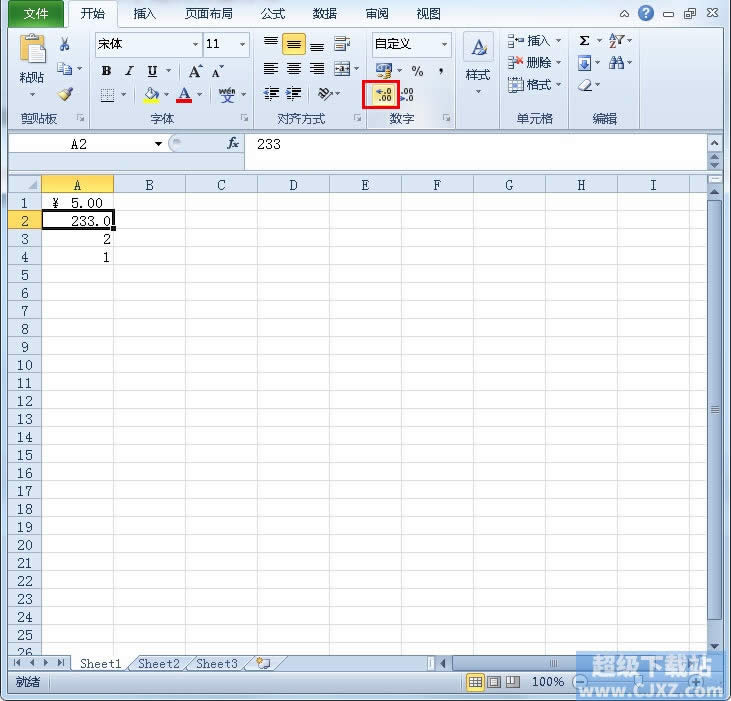The height and width of the screenshot is (701, 731).
Task: Switch to the 数据 tab
Action: [x=324, y=14]
